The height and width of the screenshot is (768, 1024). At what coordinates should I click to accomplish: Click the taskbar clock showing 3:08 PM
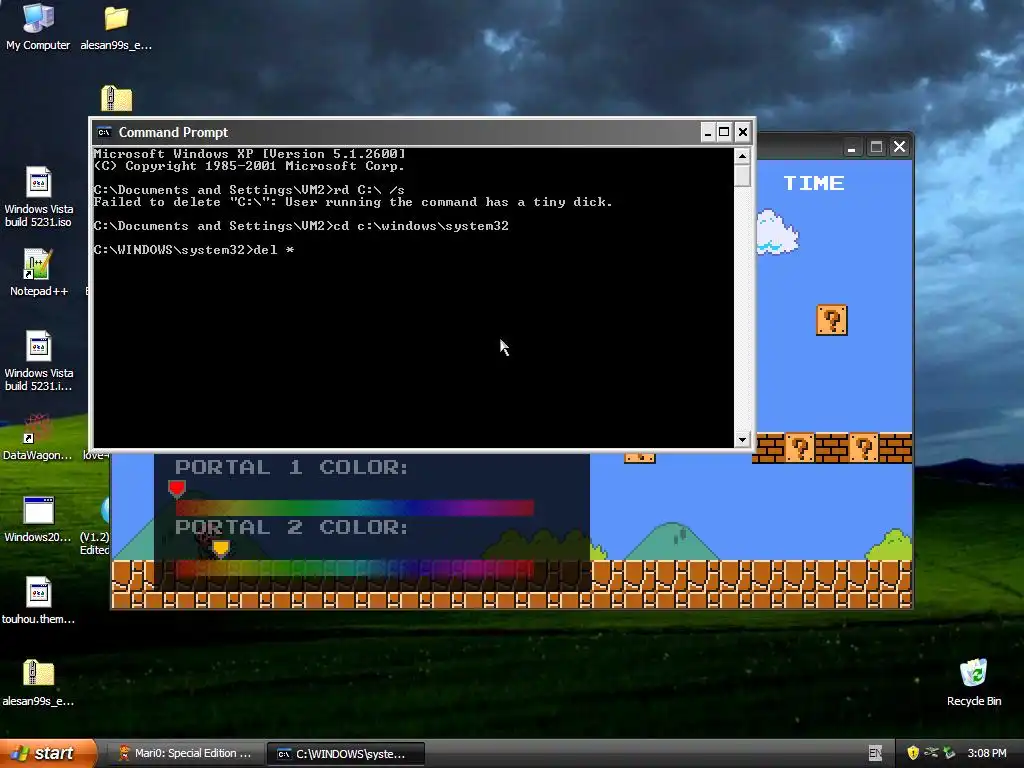click(987, 753)
